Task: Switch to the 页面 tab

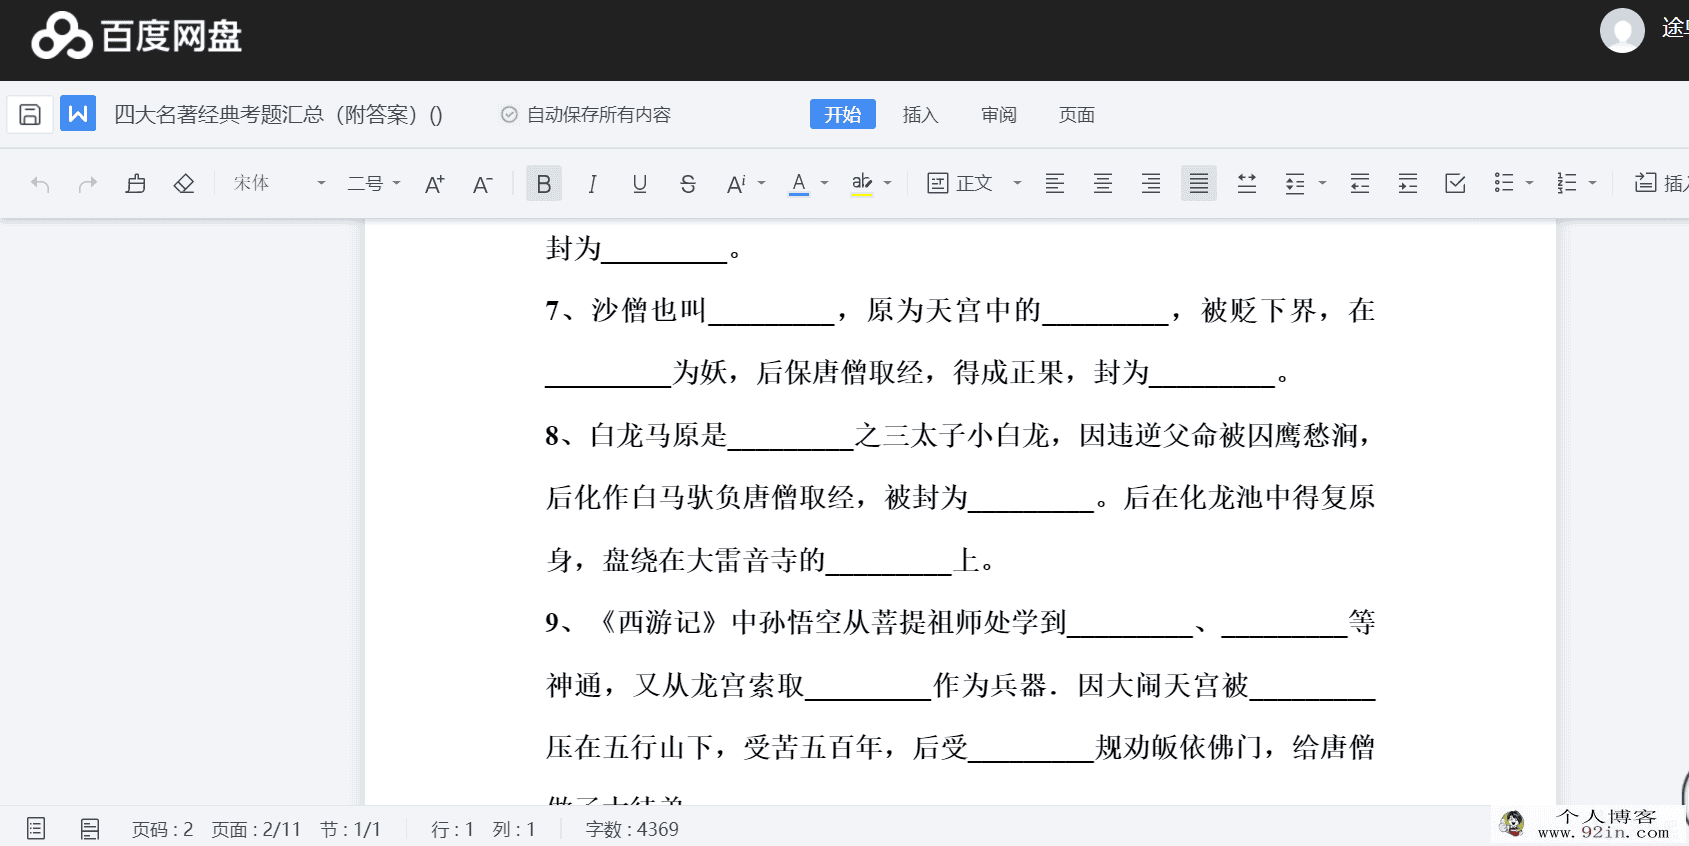Action: coord(1077,115)
